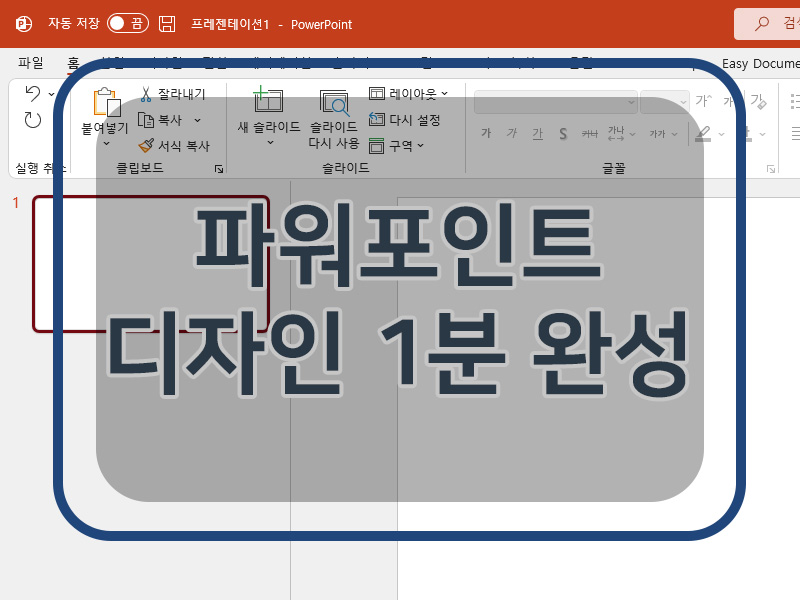Image resolution: width=800 pixels, height=600 pixels.
Task: Expand the 새 슬라이드 dropdown arrow
Action: [270, 143]
